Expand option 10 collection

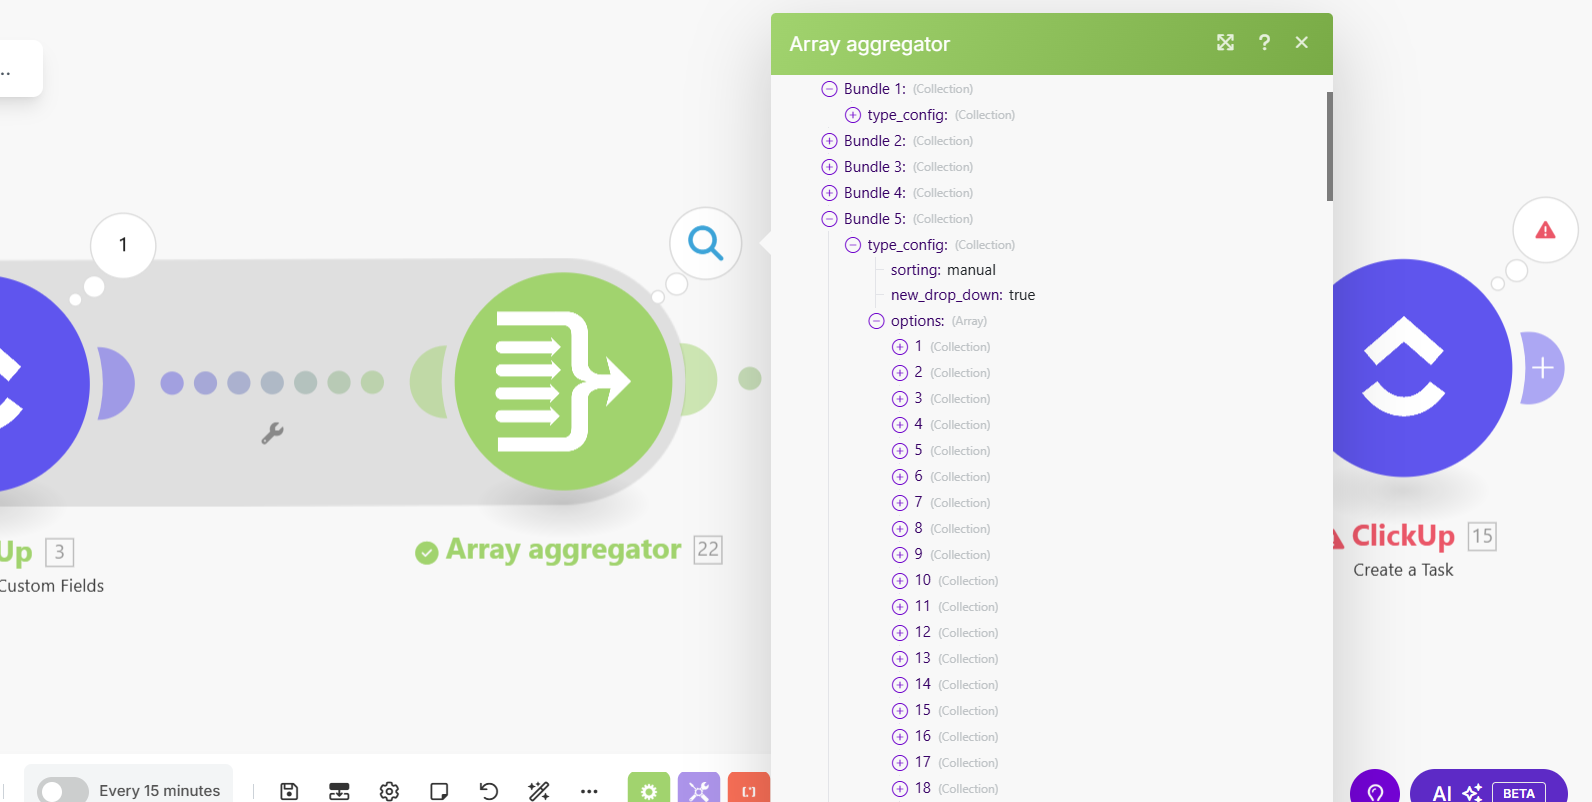click(x=900, y=581)
